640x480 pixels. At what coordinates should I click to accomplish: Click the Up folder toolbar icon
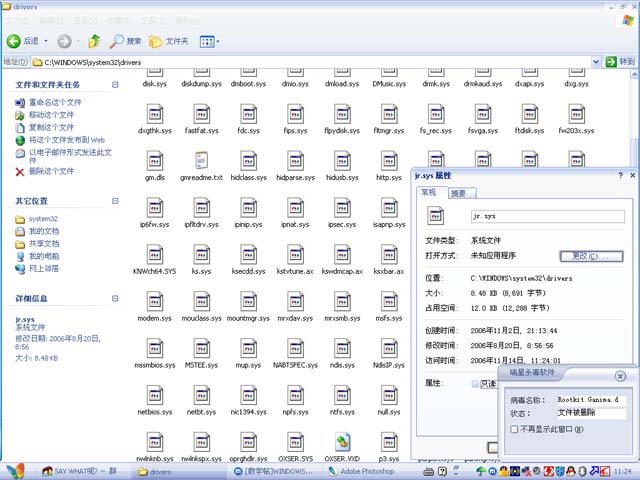[x=94, y=41]
